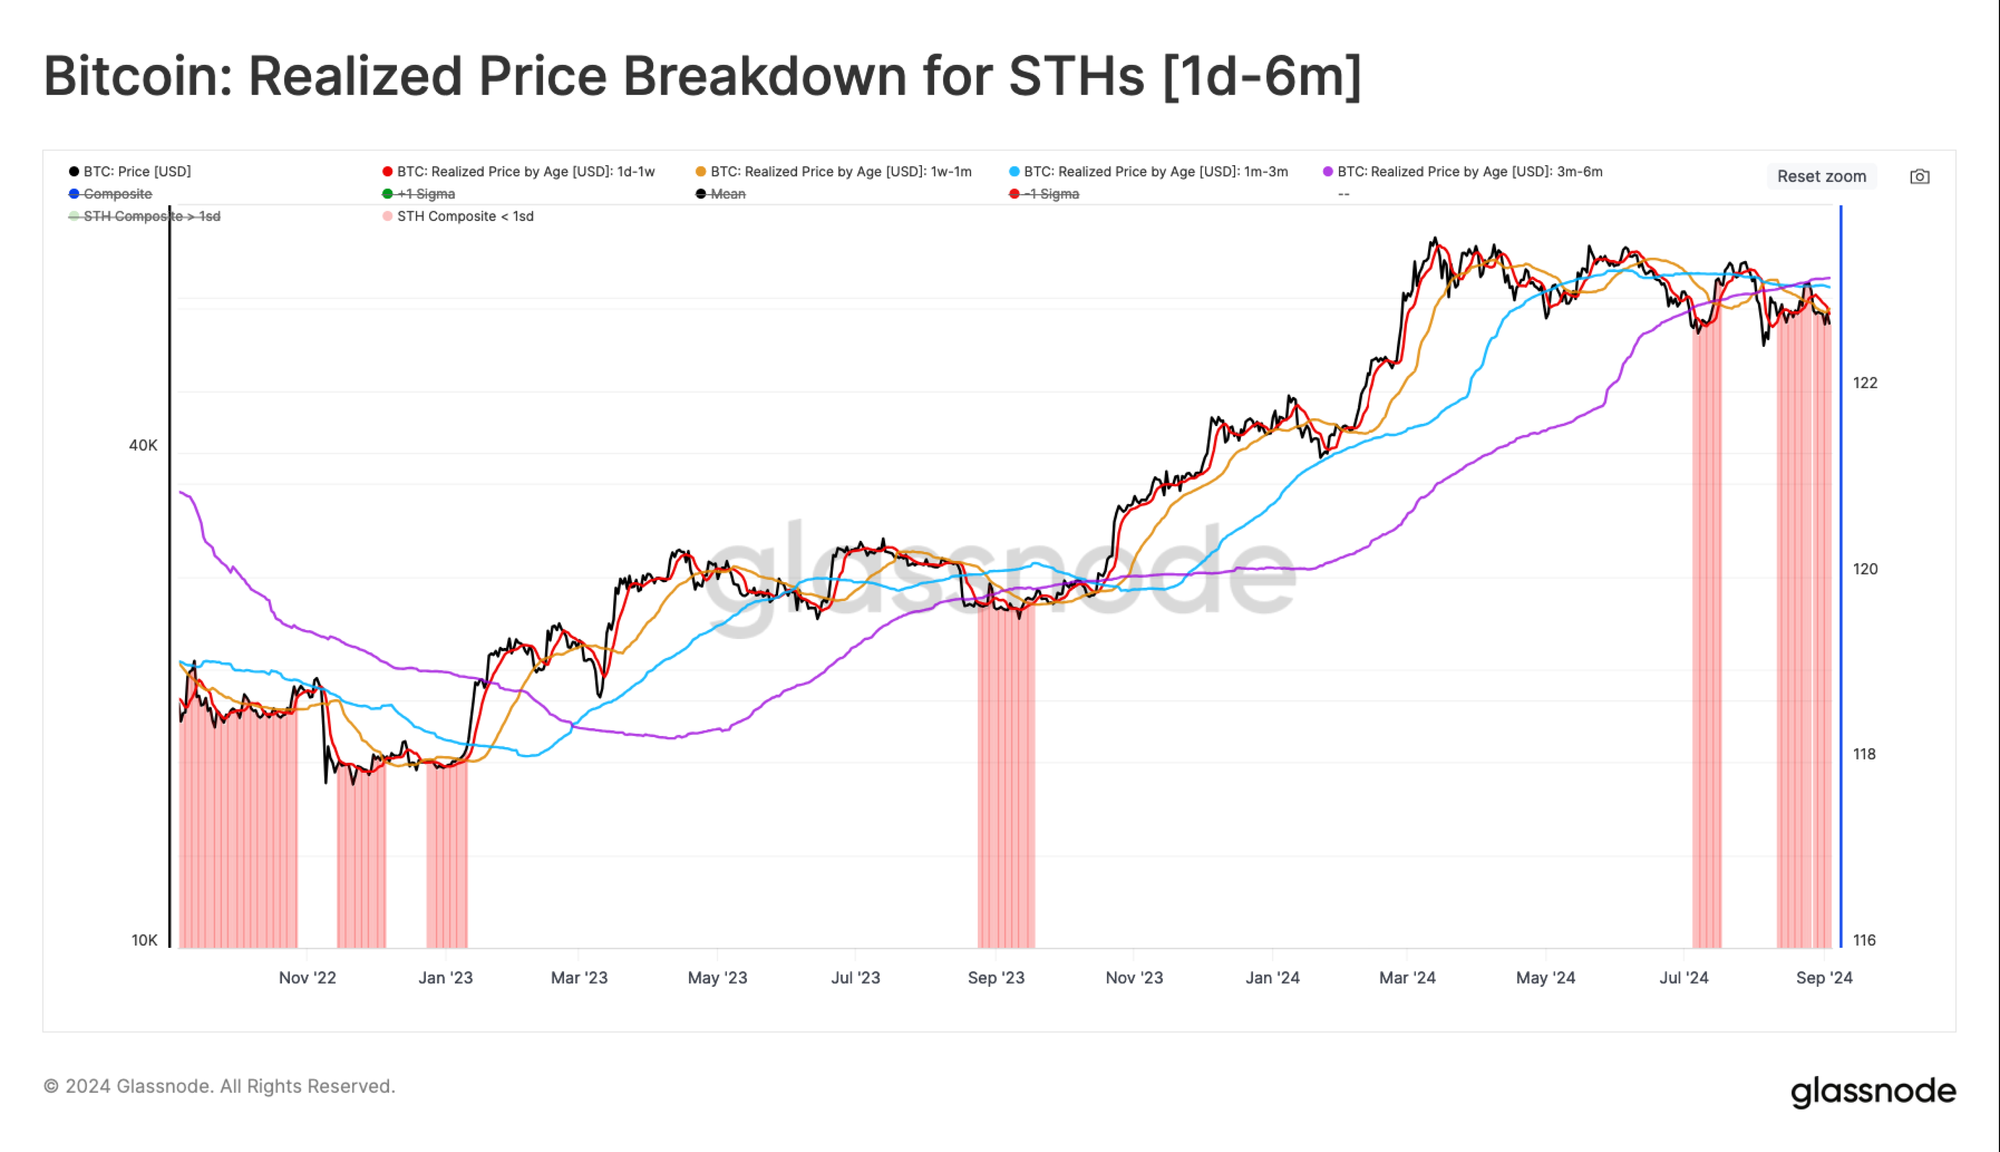The height and width of the screenshot is (1152, 2000).
Task: Hide STH Composite < 1sd series
Action: click(x=458, y=216)
